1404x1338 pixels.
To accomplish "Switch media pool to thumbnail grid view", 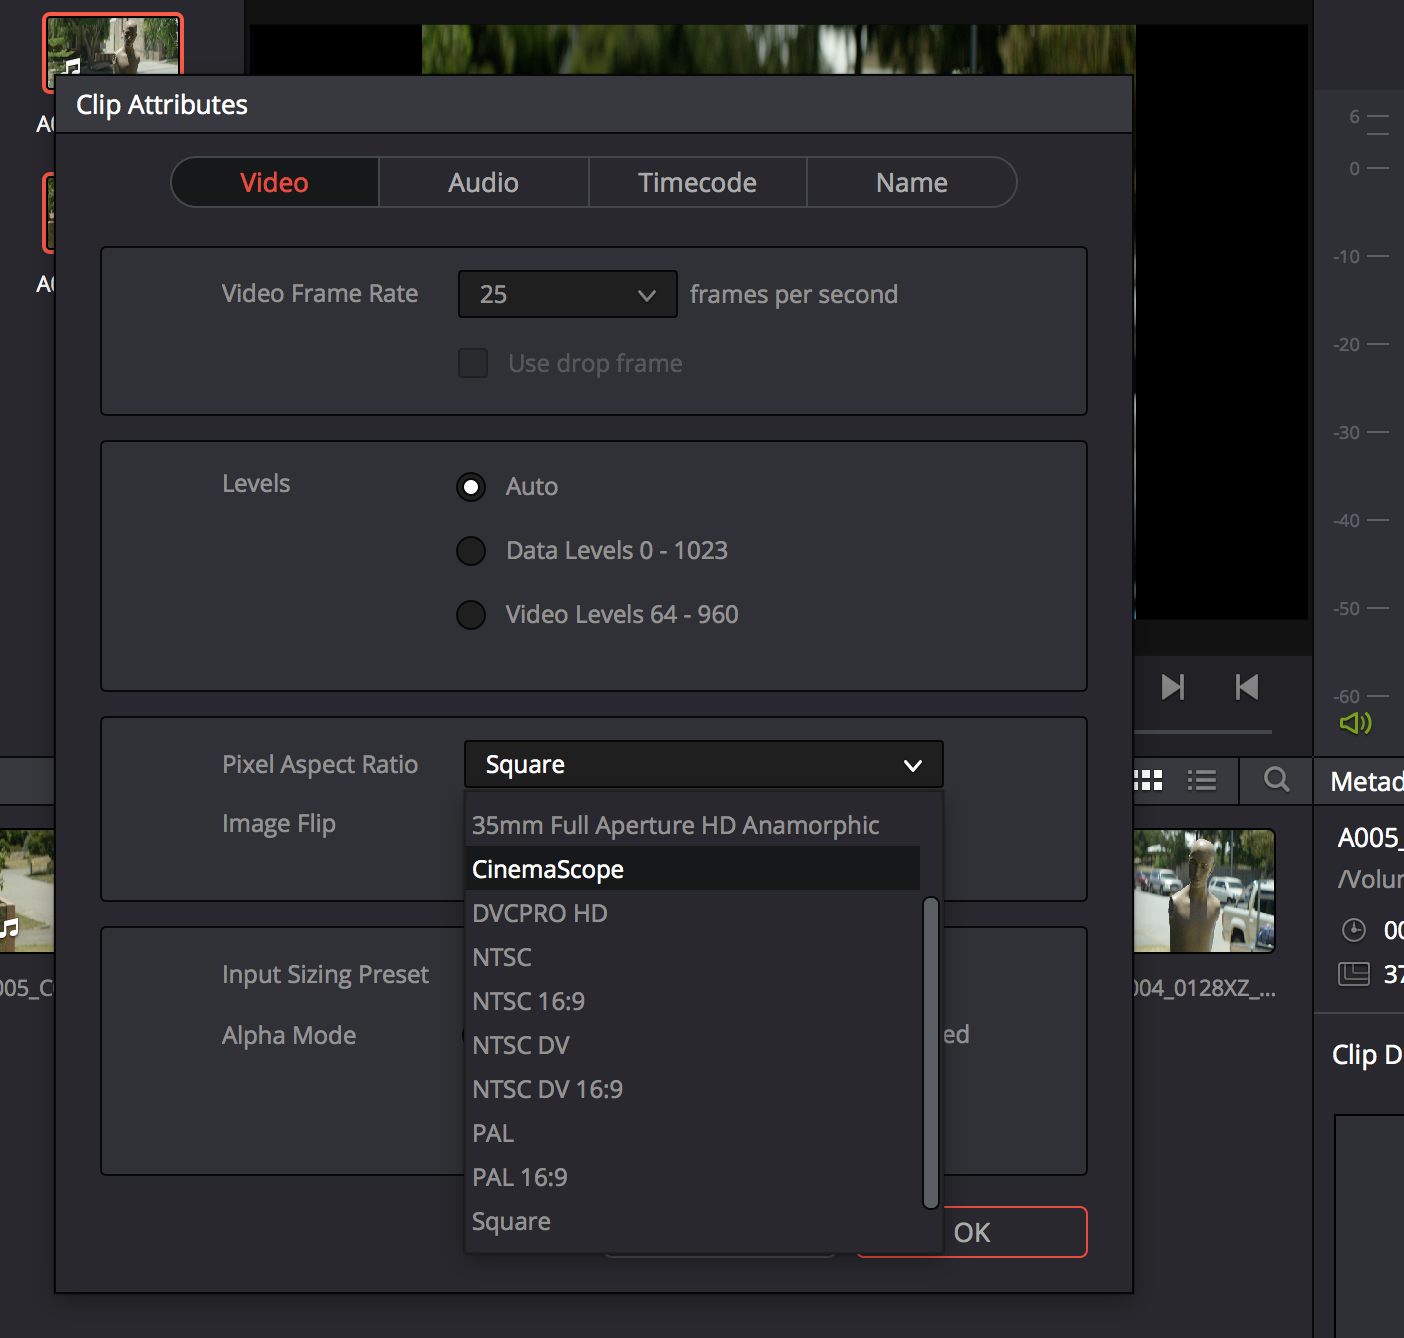I will 1148,780.
